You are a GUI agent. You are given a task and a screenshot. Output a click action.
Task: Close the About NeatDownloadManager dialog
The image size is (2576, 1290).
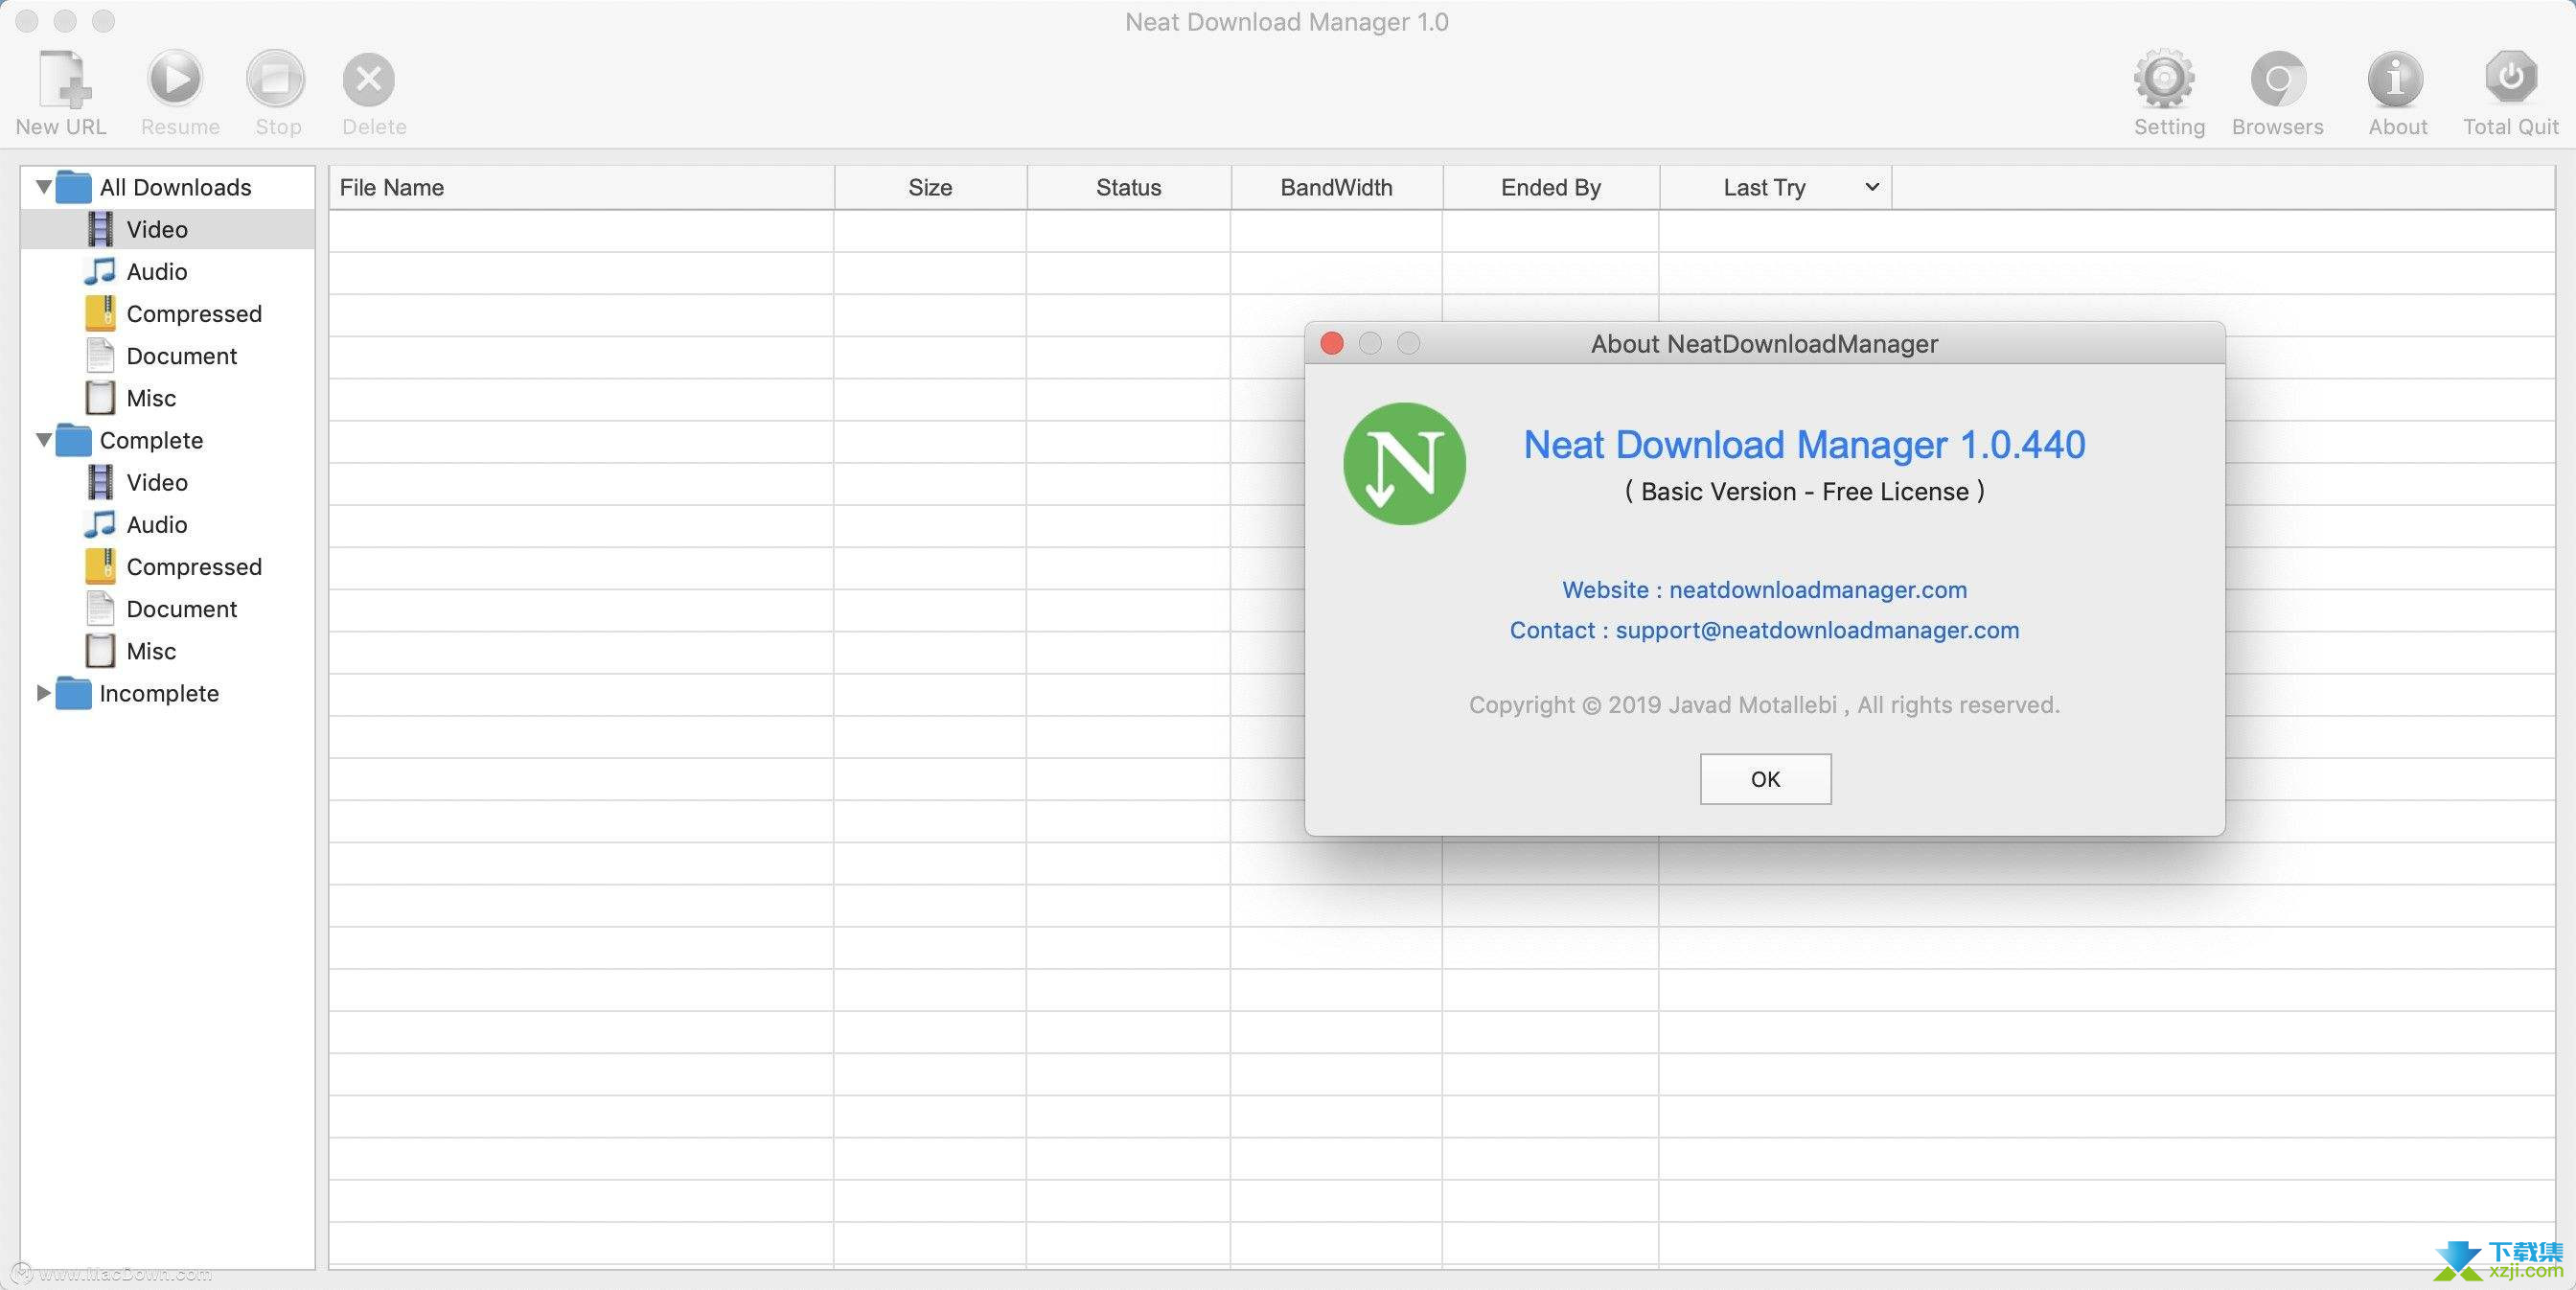coord(1331,344)
